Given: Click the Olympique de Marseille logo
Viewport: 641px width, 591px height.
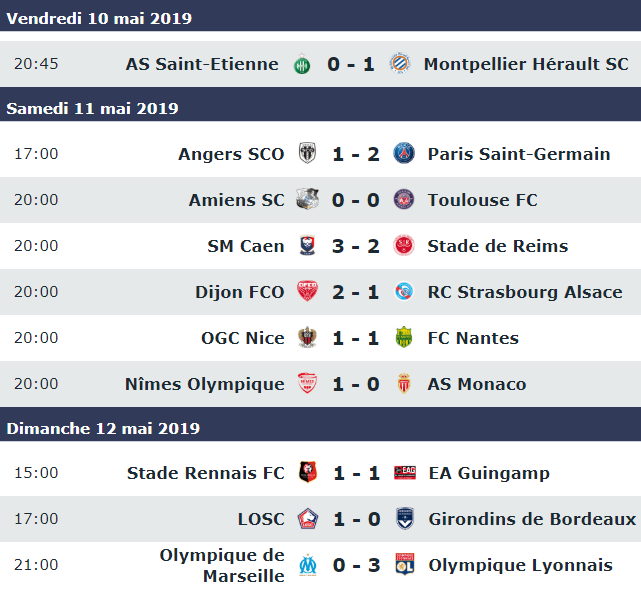Looking at the screenshot, I should coord(307,565).
